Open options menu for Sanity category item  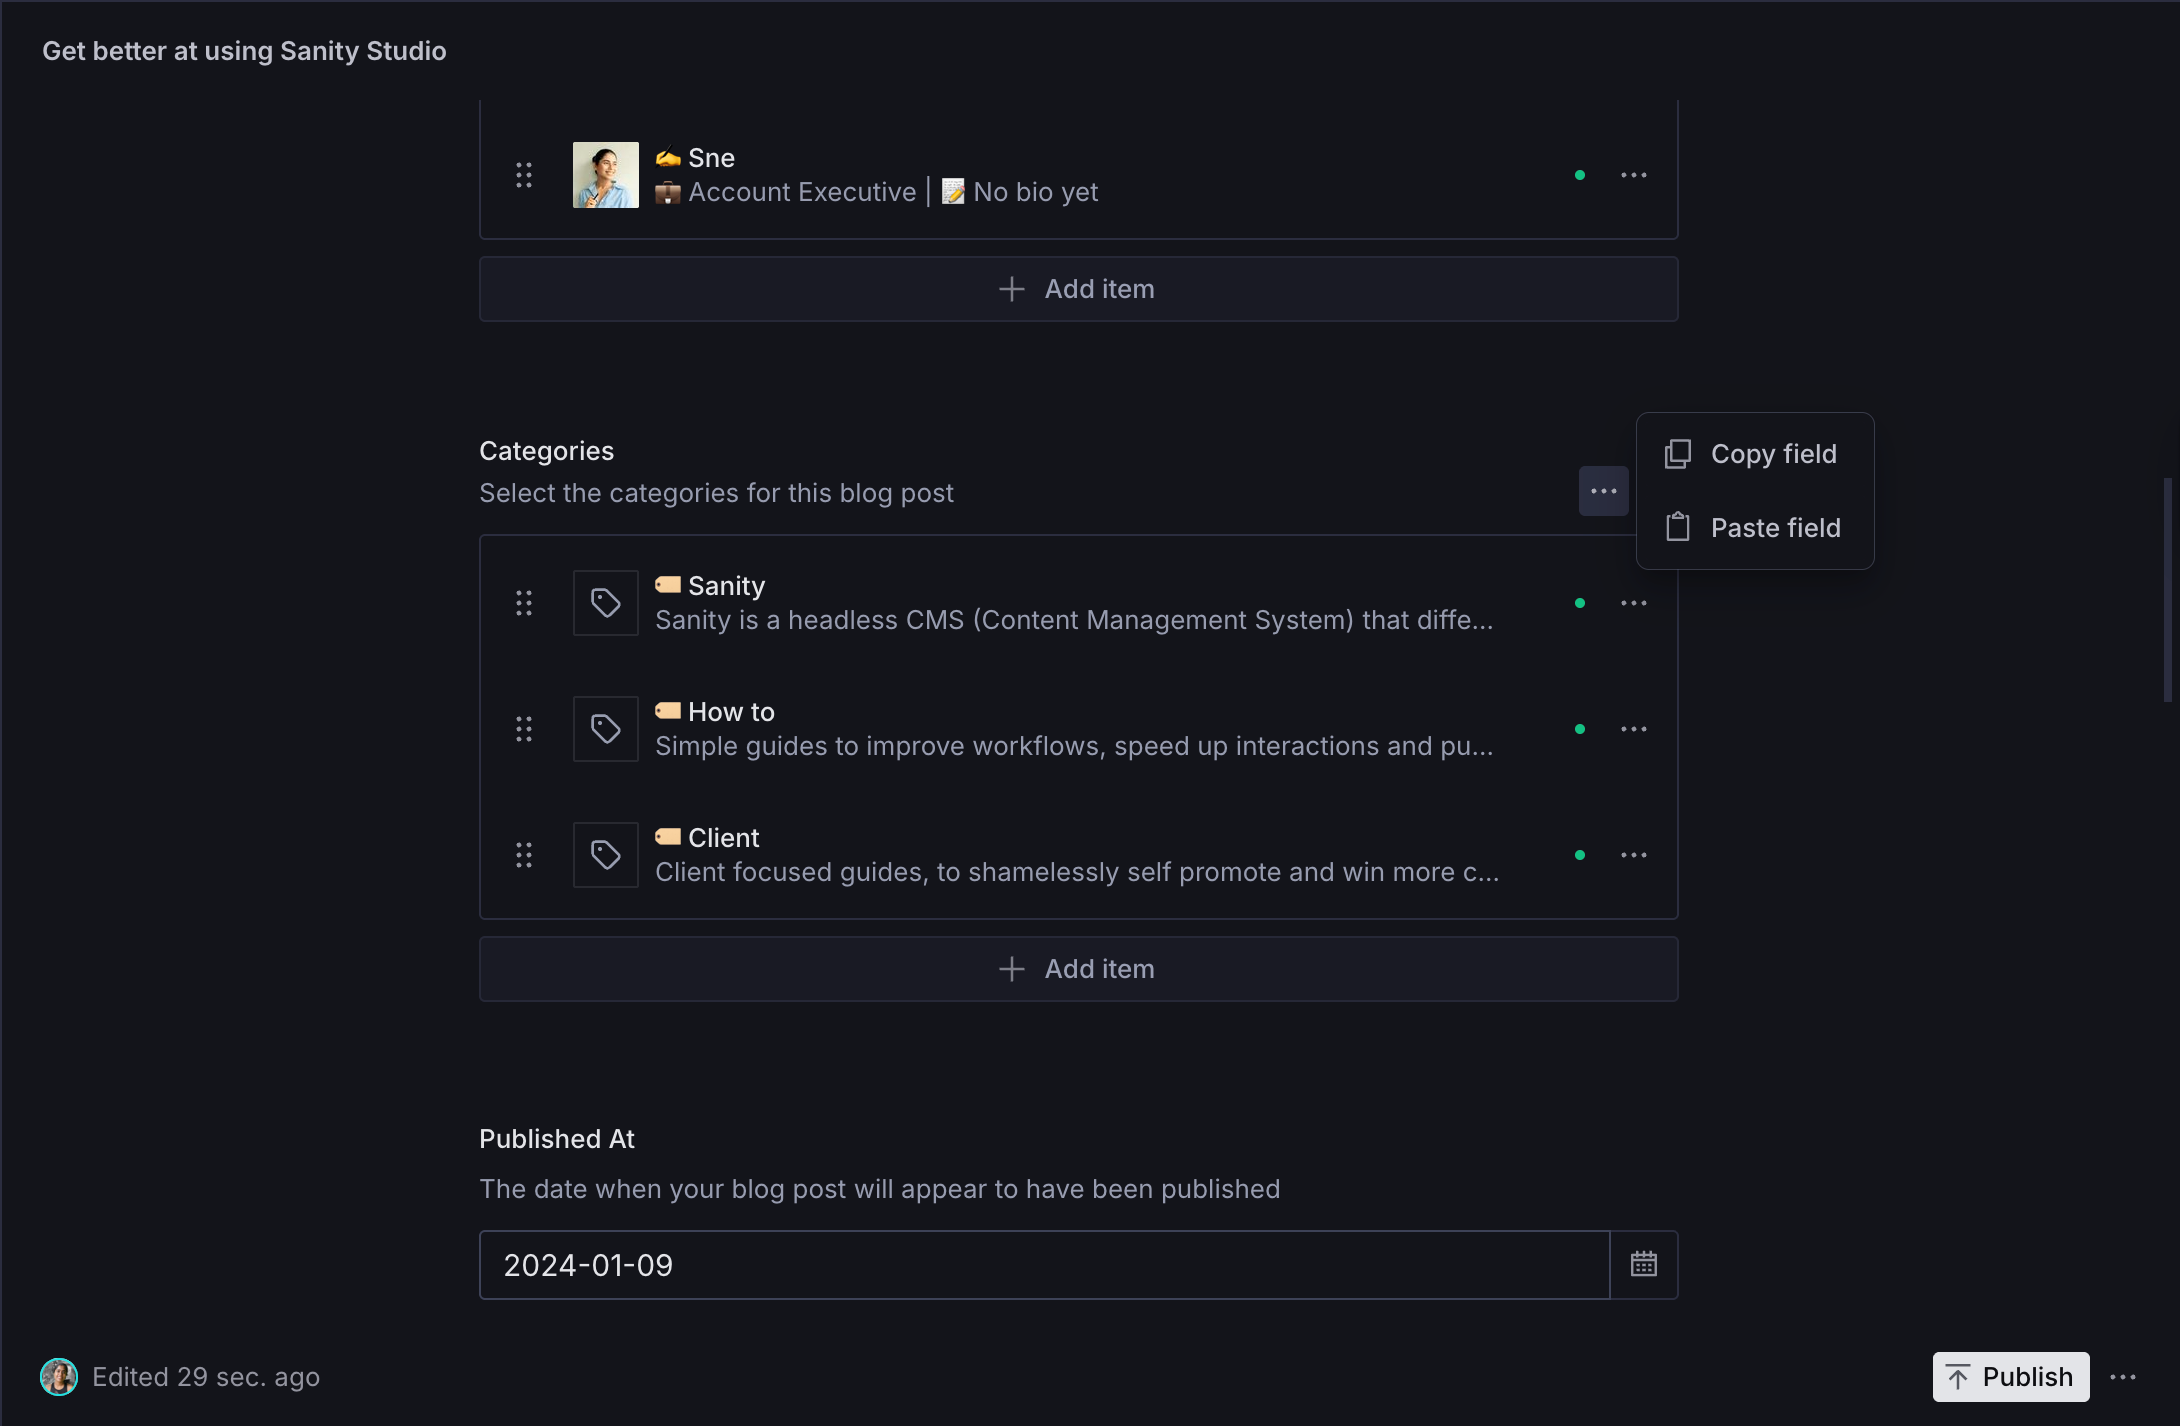pyautogui.click(x=1634, y=603)
